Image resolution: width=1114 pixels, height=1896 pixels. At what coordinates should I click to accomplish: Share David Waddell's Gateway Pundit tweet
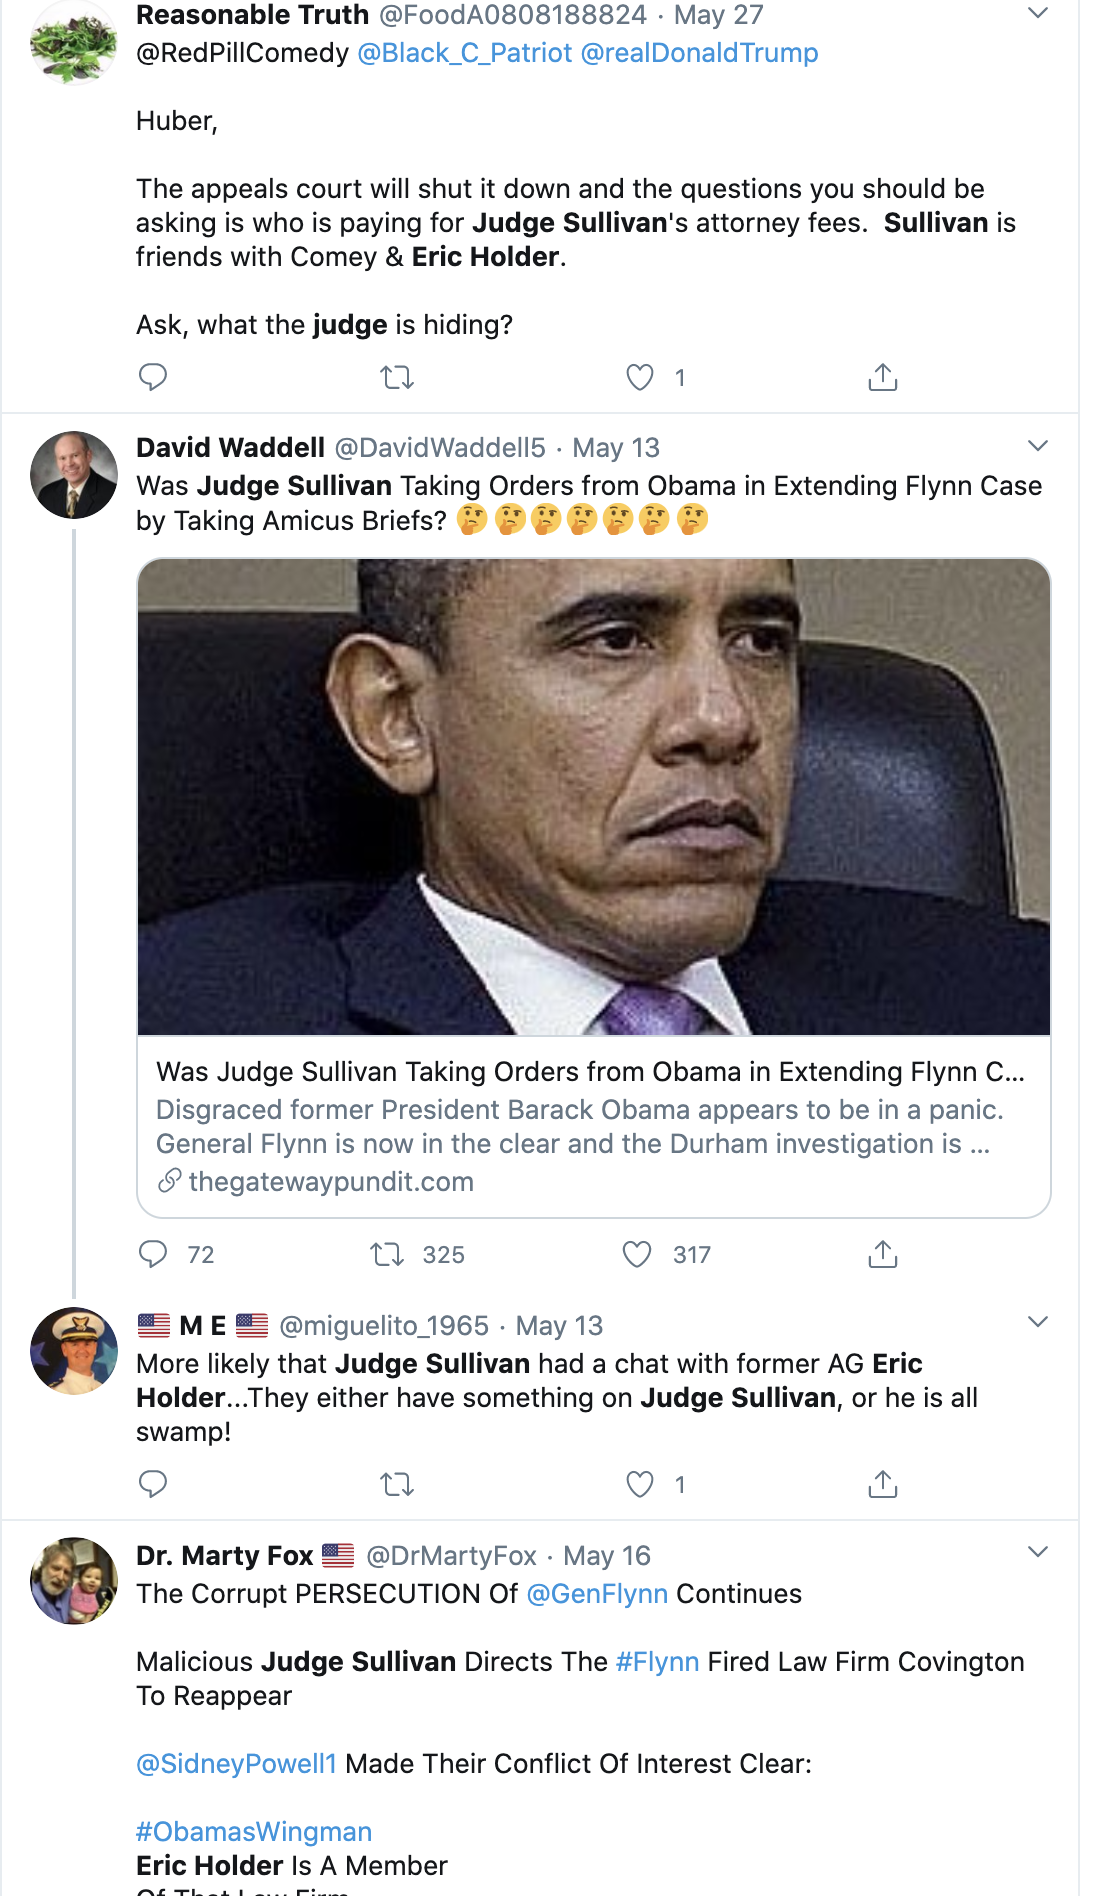tap(883, 1254)
